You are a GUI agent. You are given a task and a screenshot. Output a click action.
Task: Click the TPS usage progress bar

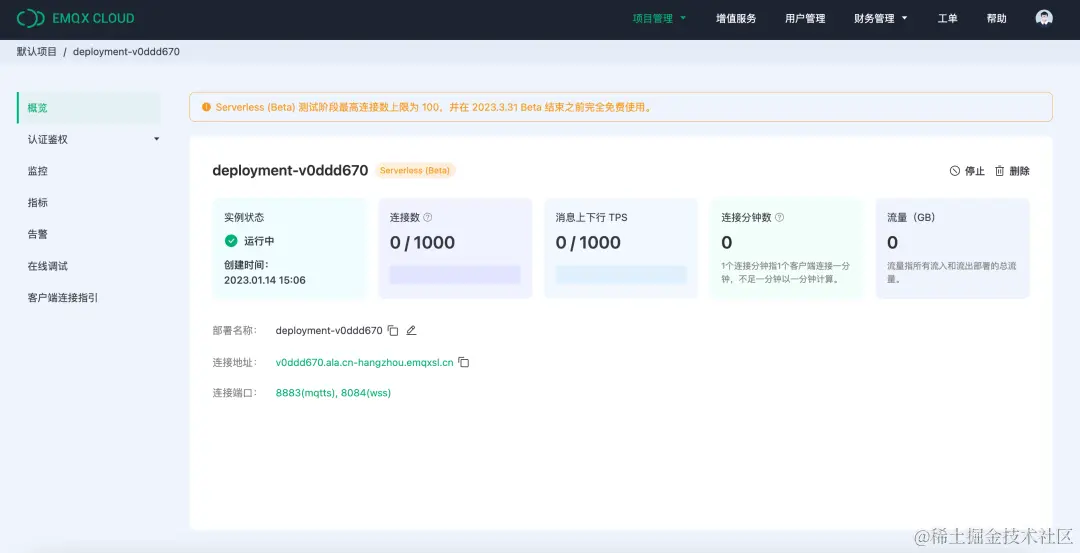click(x=621, y=275)
